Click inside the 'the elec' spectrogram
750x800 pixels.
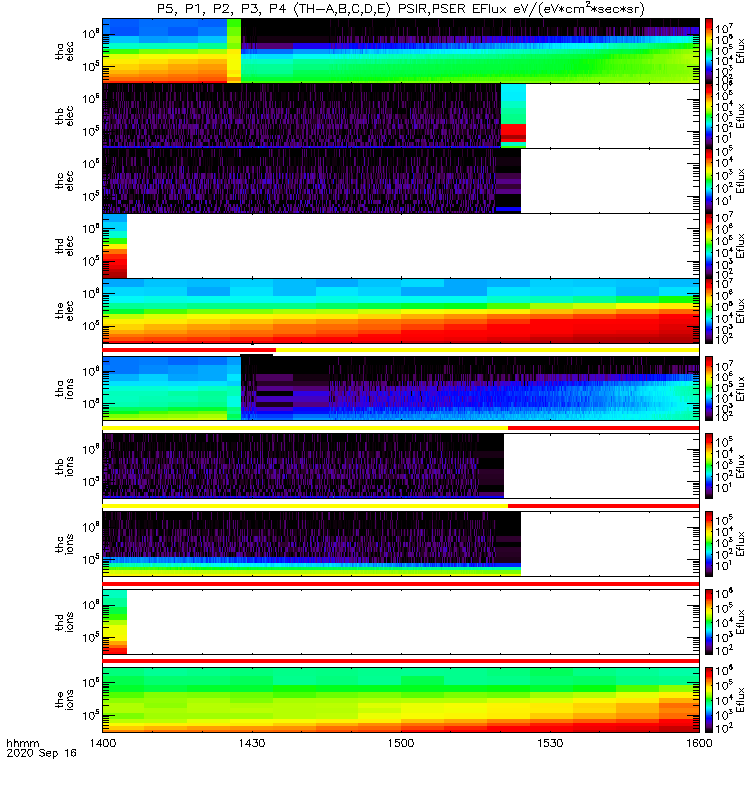click(x=401, y=310)
